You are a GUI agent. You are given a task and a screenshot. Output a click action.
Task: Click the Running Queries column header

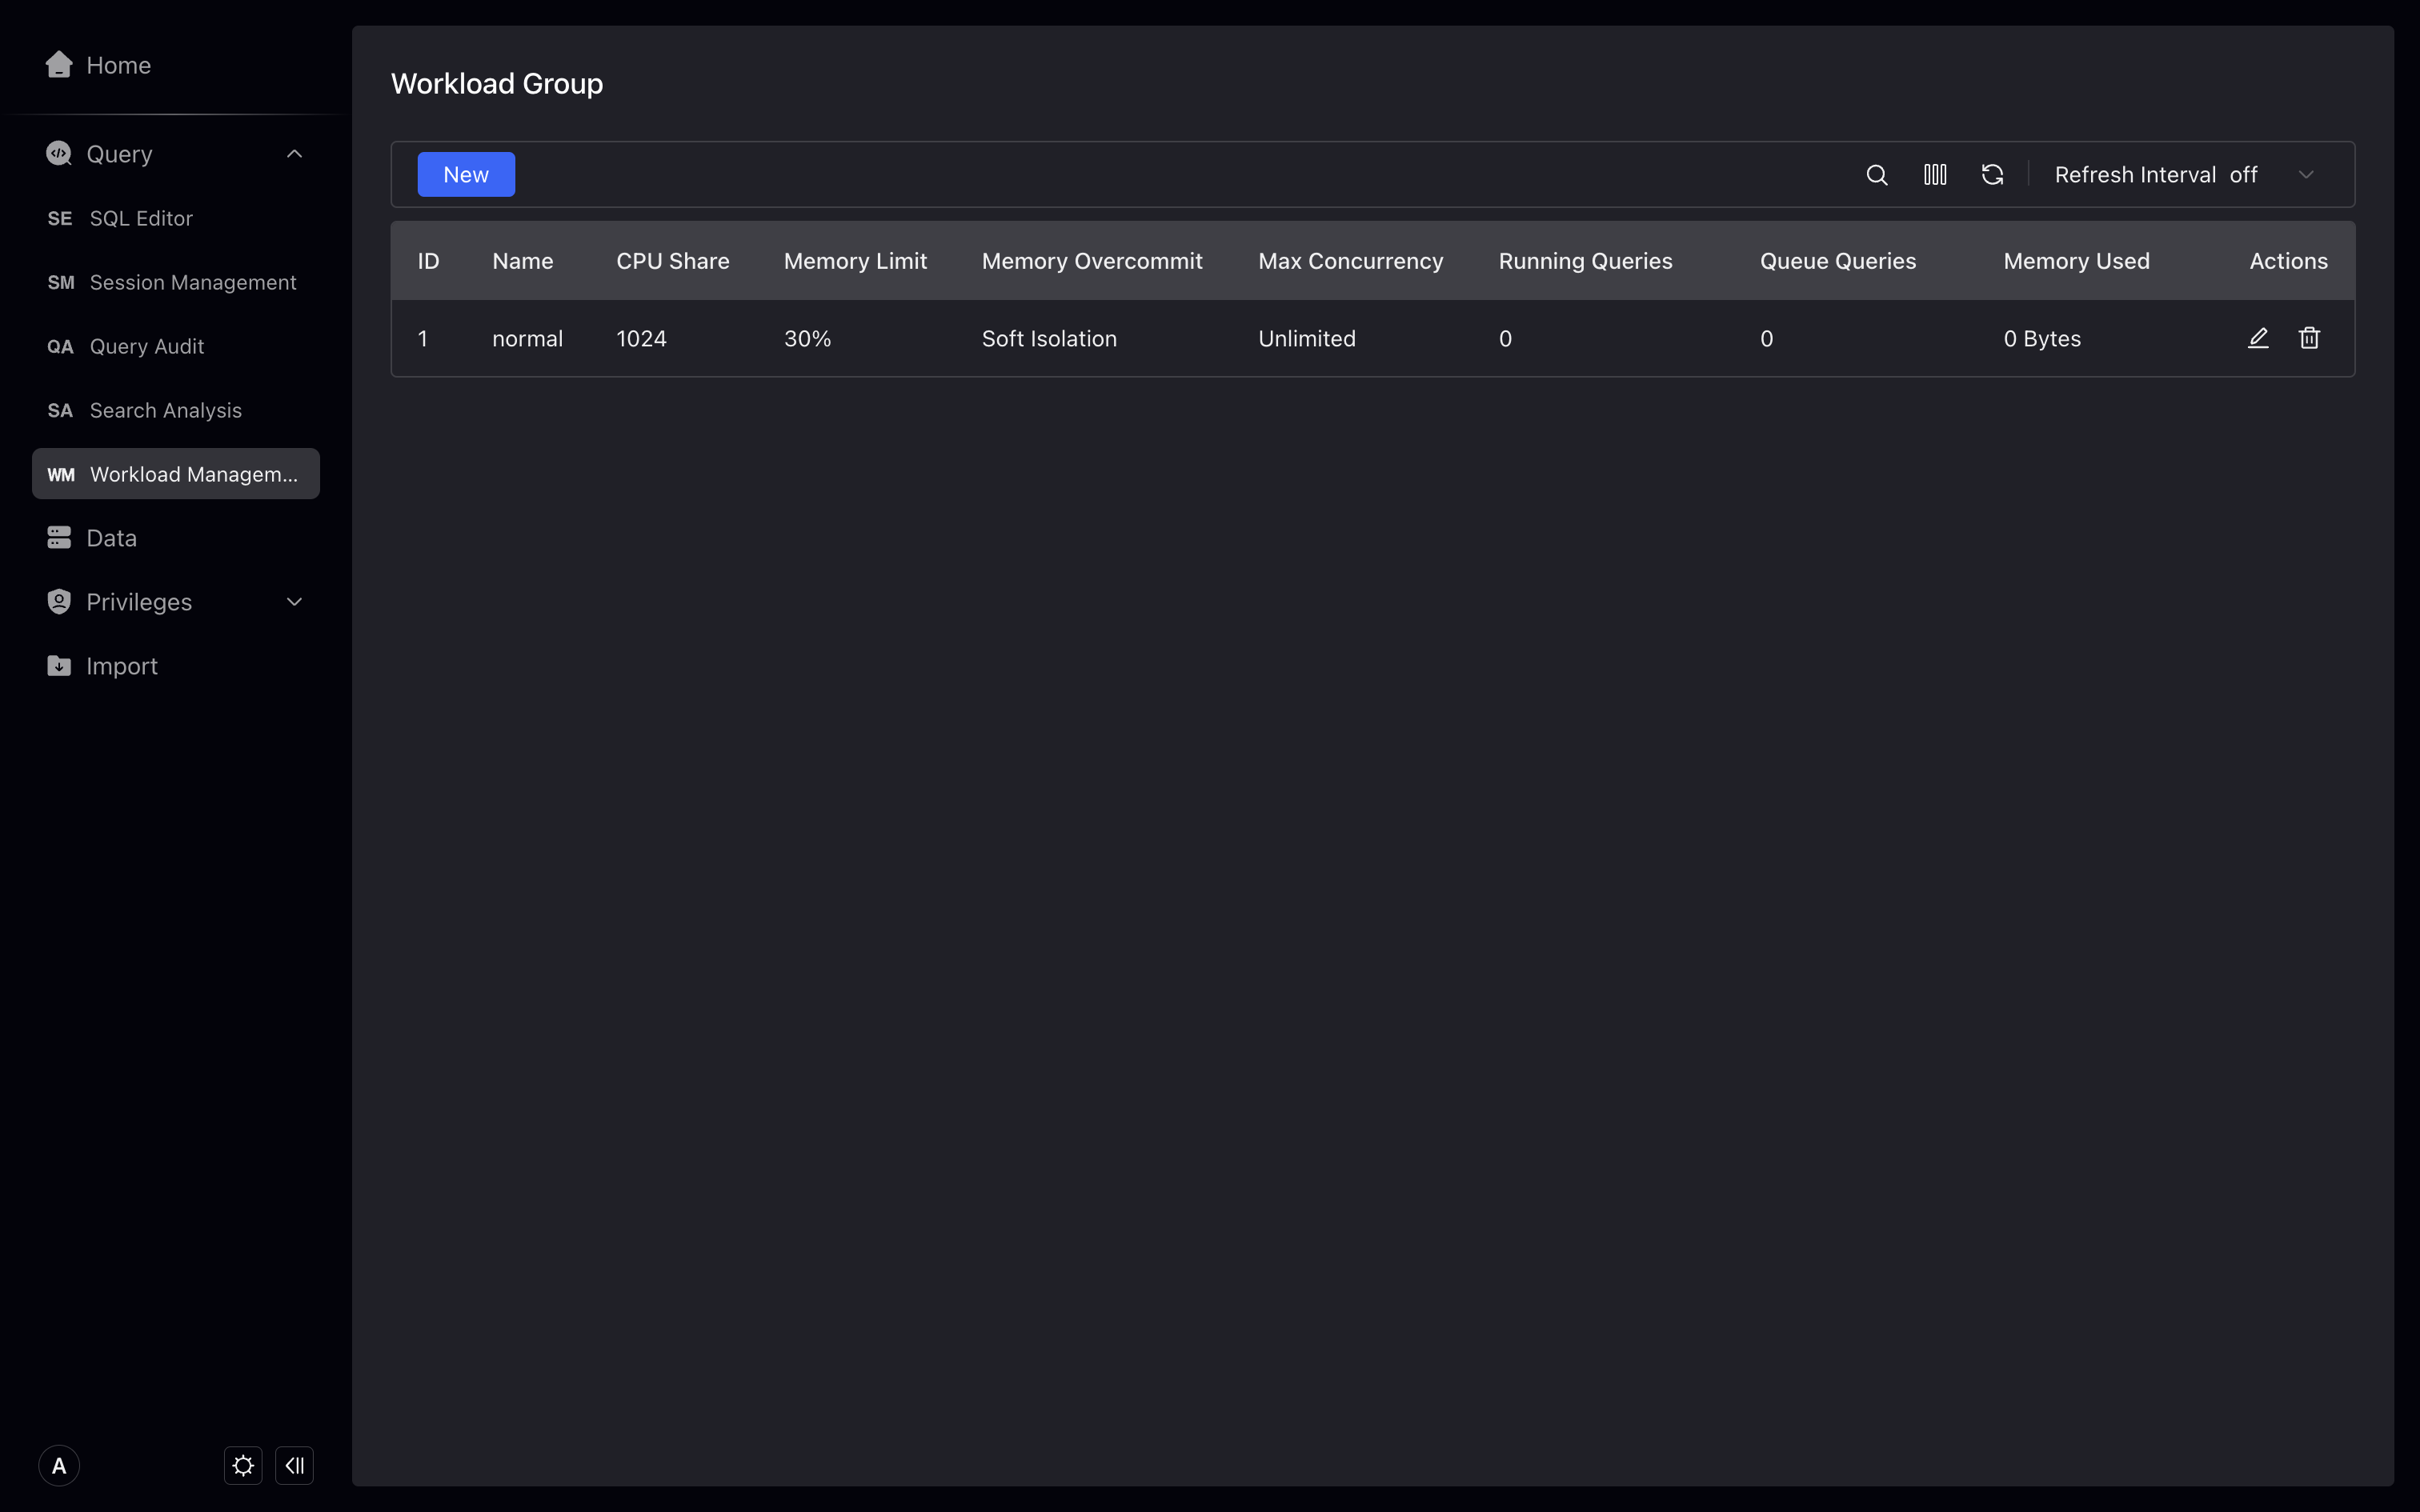(1586, 261)
